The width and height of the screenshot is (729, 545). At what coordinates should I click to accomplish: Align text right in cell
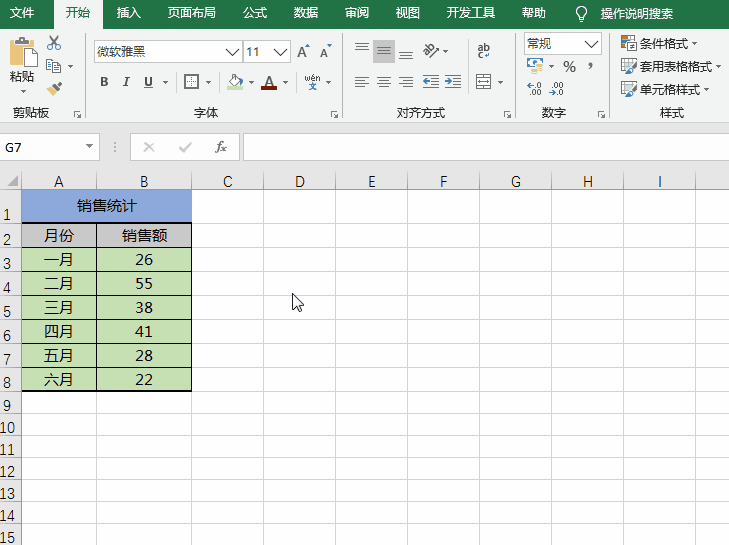pos(406,82)
